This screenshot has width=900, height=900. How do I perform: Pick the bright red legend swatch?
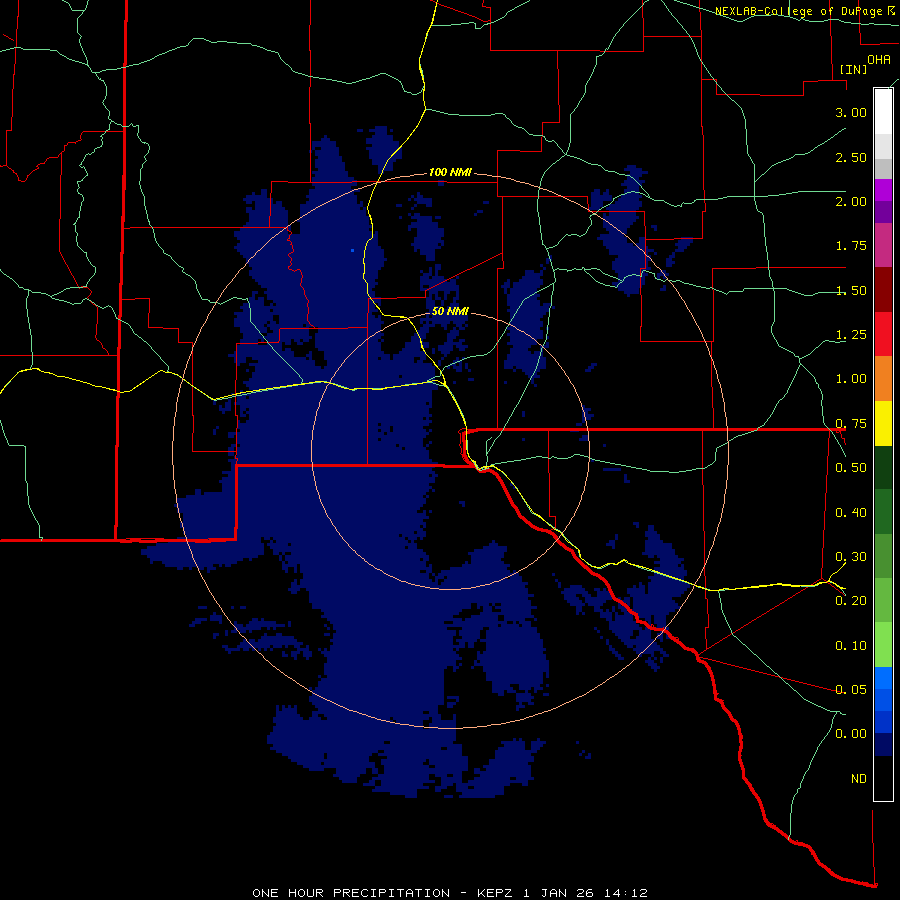coord(883,334)
